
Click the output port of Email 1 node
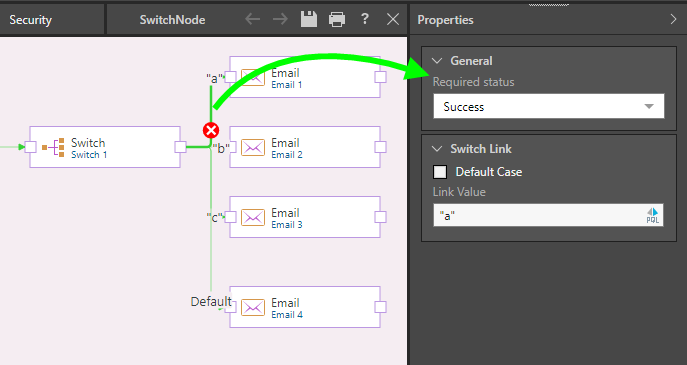380,77
